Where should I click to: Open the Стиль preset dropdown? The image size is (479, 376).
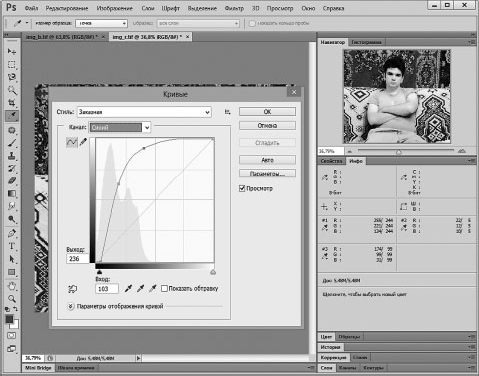coord(144,112)
